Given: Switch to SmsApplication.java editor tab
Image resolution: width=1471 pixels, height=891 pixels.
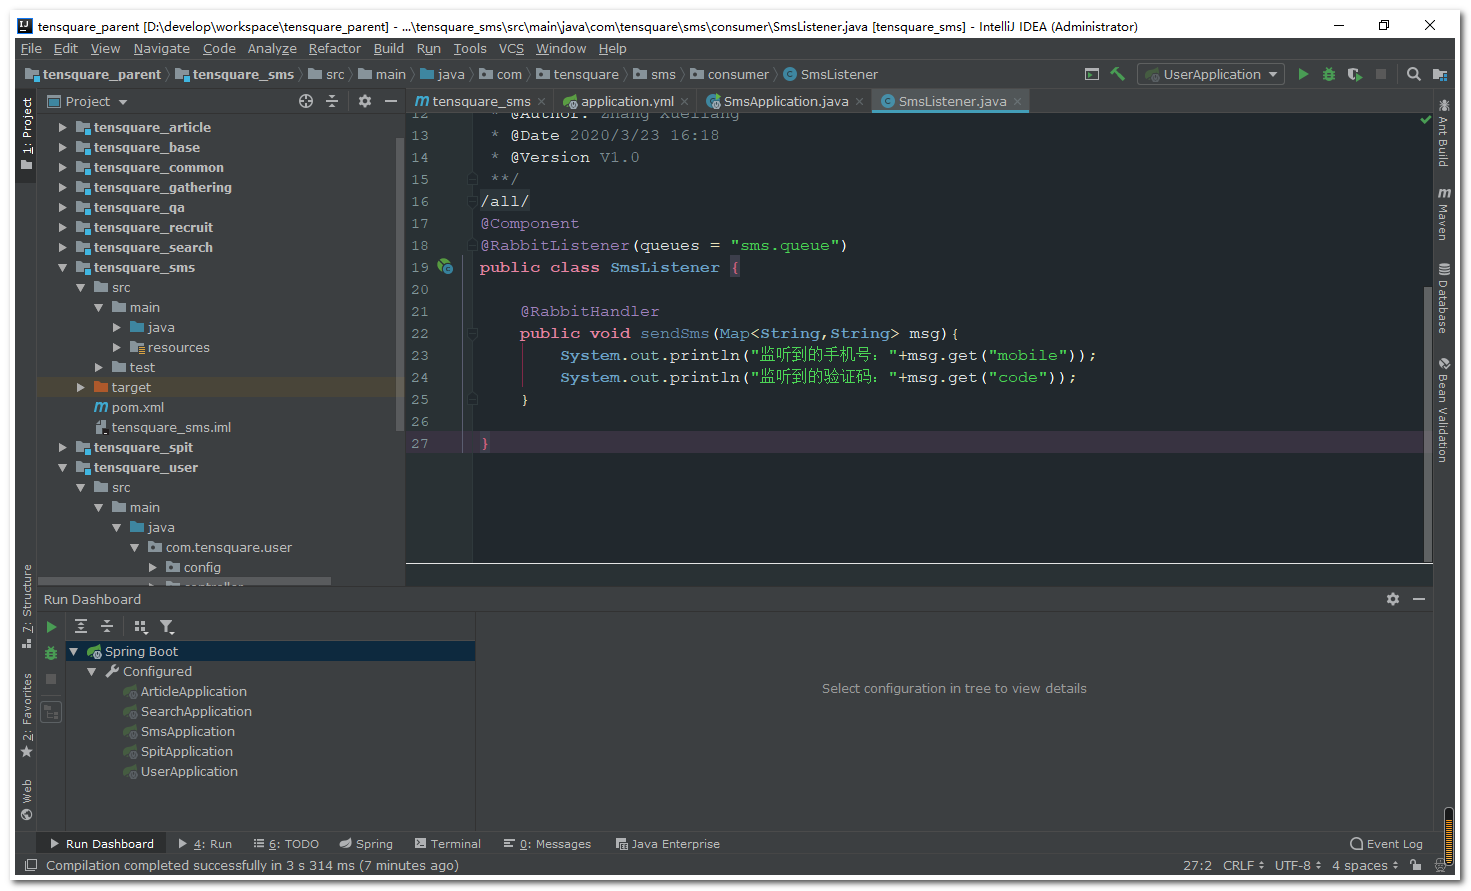Looking at the screenshot, I should (785, 101).
